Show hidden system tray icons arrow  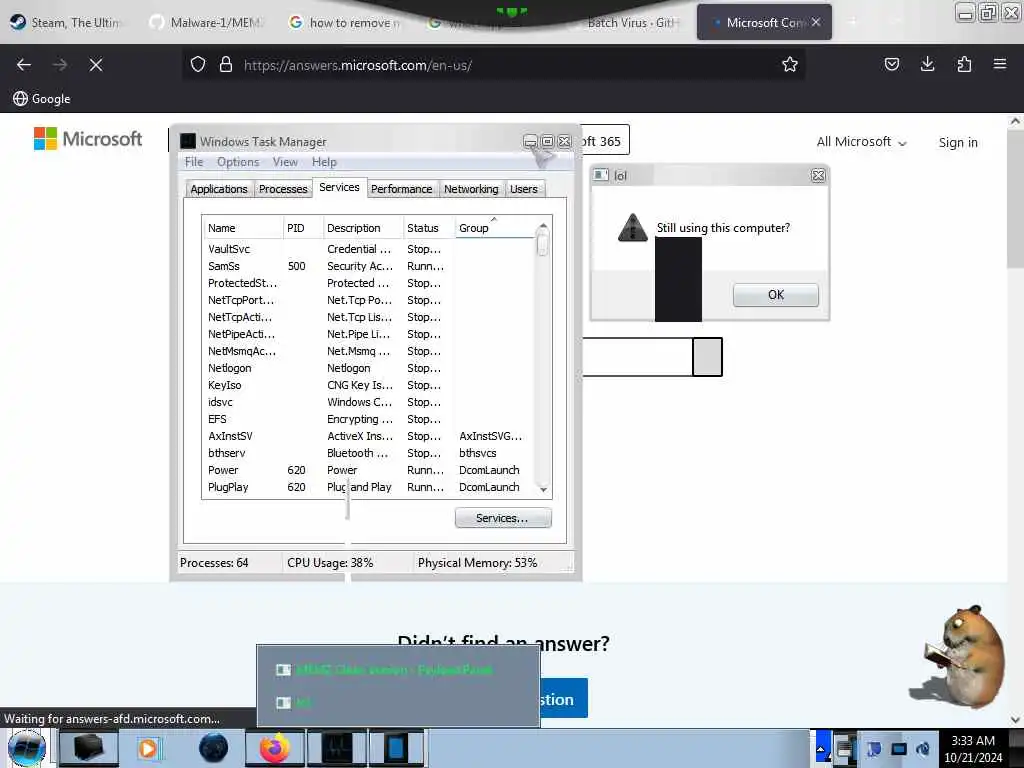822,749
